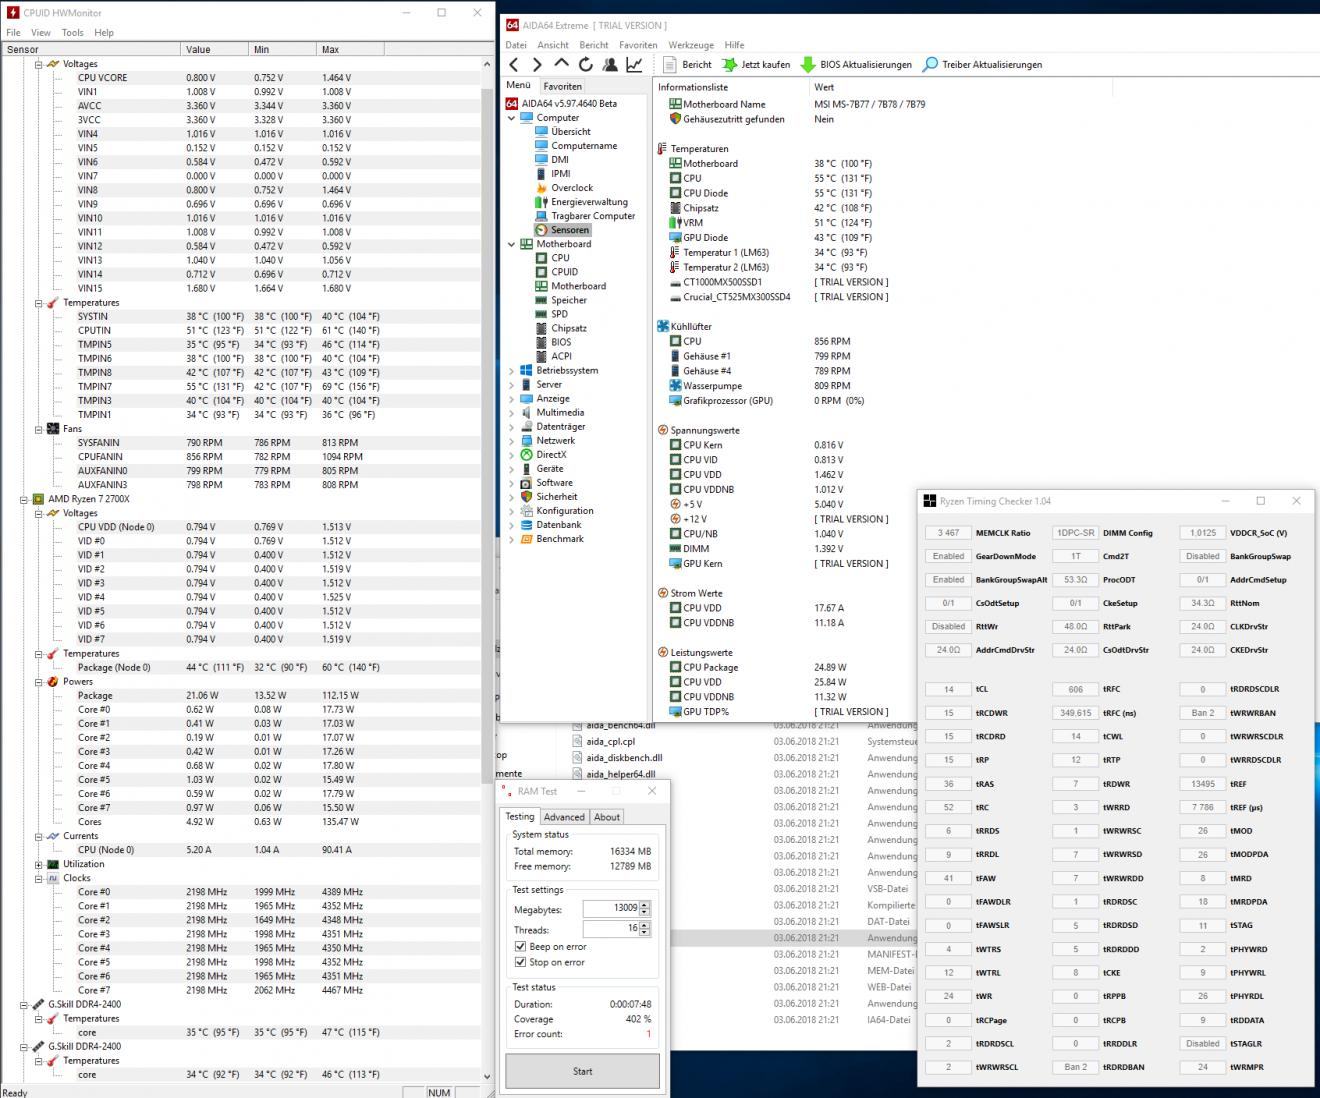Click Jetzt kaufen green star icon
This screenshot has height=1098, width=1320.
click(x=728, y=65)
